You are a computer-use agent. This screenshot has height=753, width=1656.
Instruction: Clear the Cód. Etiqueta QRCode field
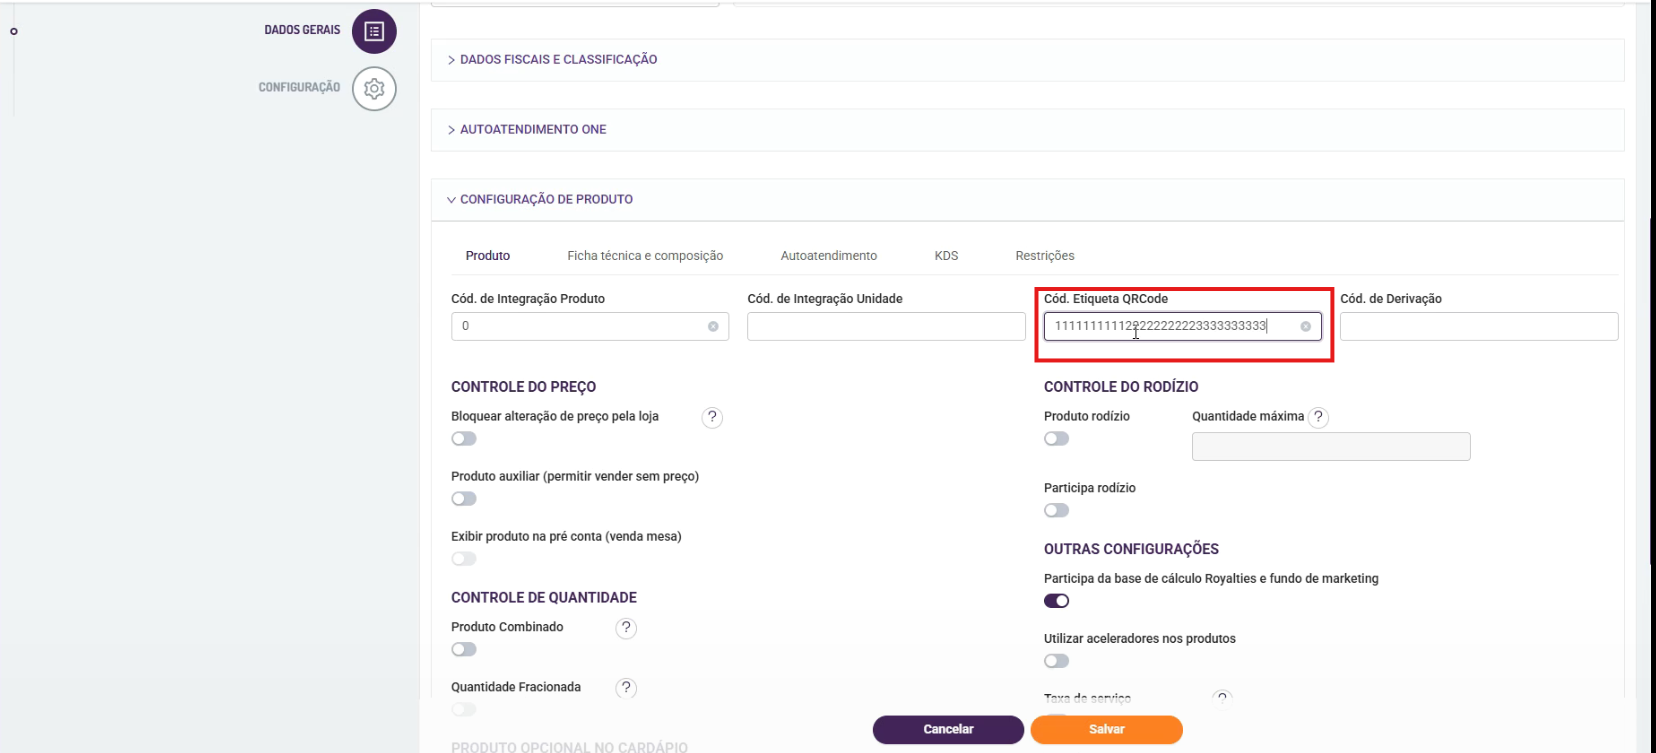click(x=1305, y=327)
